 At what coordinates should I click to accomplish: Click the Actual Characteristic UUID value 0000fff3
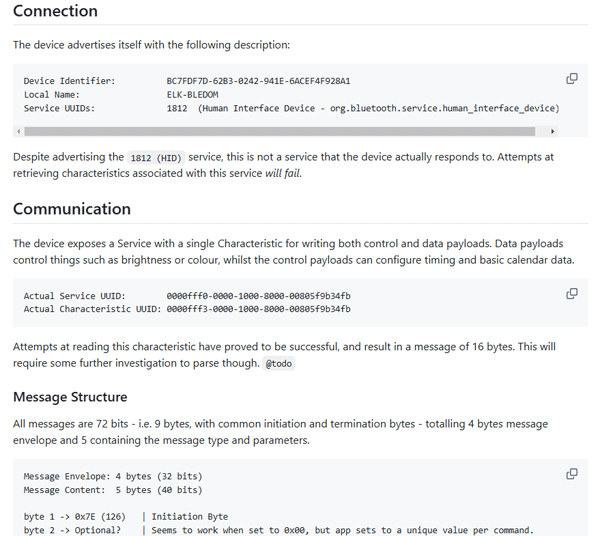[x=258, y=309]
